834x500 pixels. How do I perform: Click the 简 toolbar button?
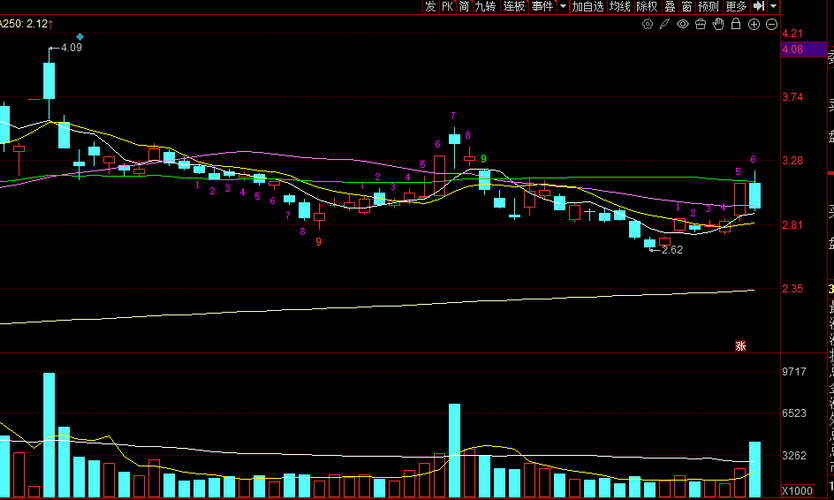(x=464, y=6)
